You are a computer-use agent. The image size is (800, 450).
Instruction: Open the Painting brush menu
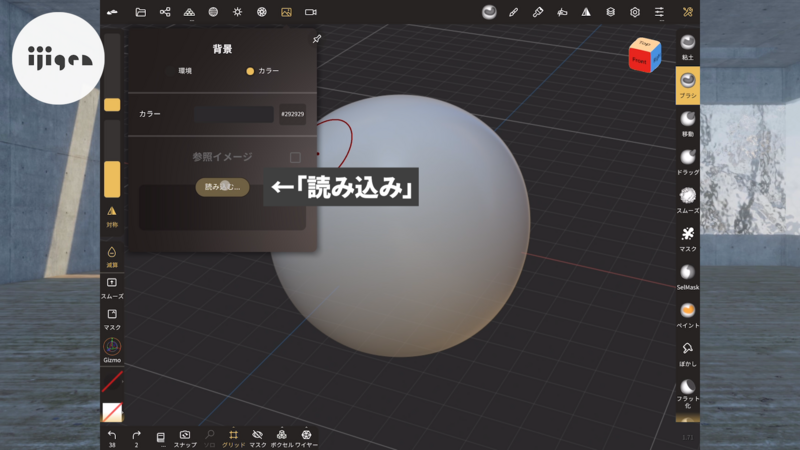pyautogui.click(x=538, y=12)
